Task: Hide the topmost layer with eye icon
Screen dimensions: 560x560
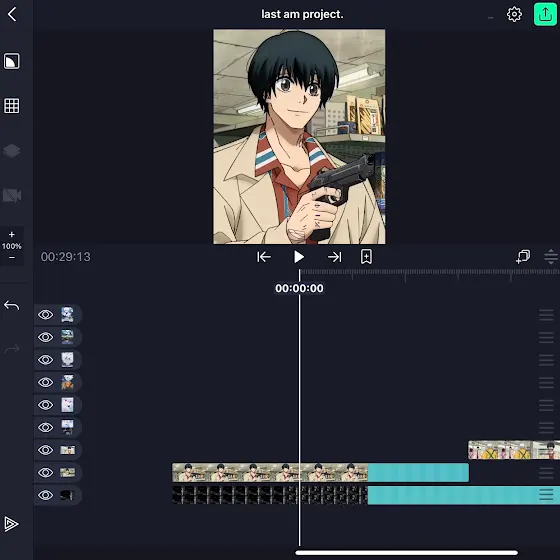Action: pos(46,315)
